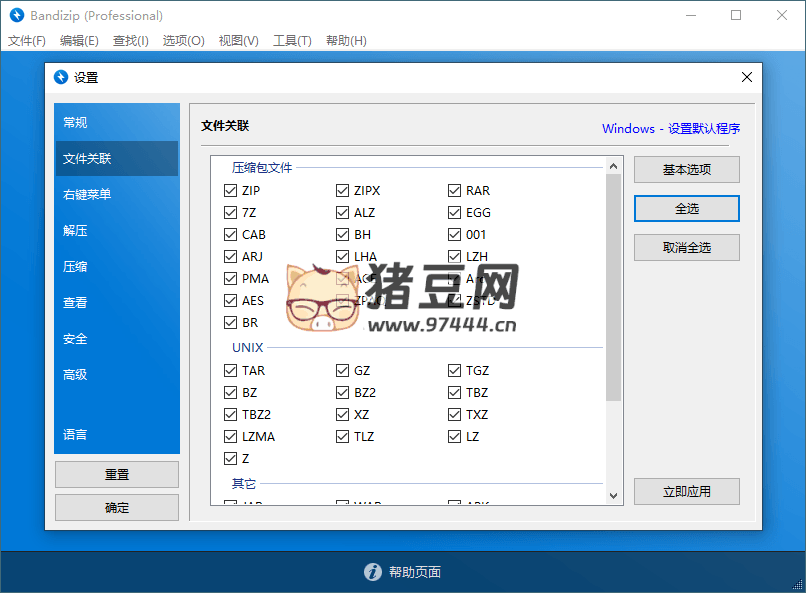Select the 压缩 settings category
Image resolution: width=806 pixels, height=593 pixels.
pyautogui.click(x=75, y=266)
